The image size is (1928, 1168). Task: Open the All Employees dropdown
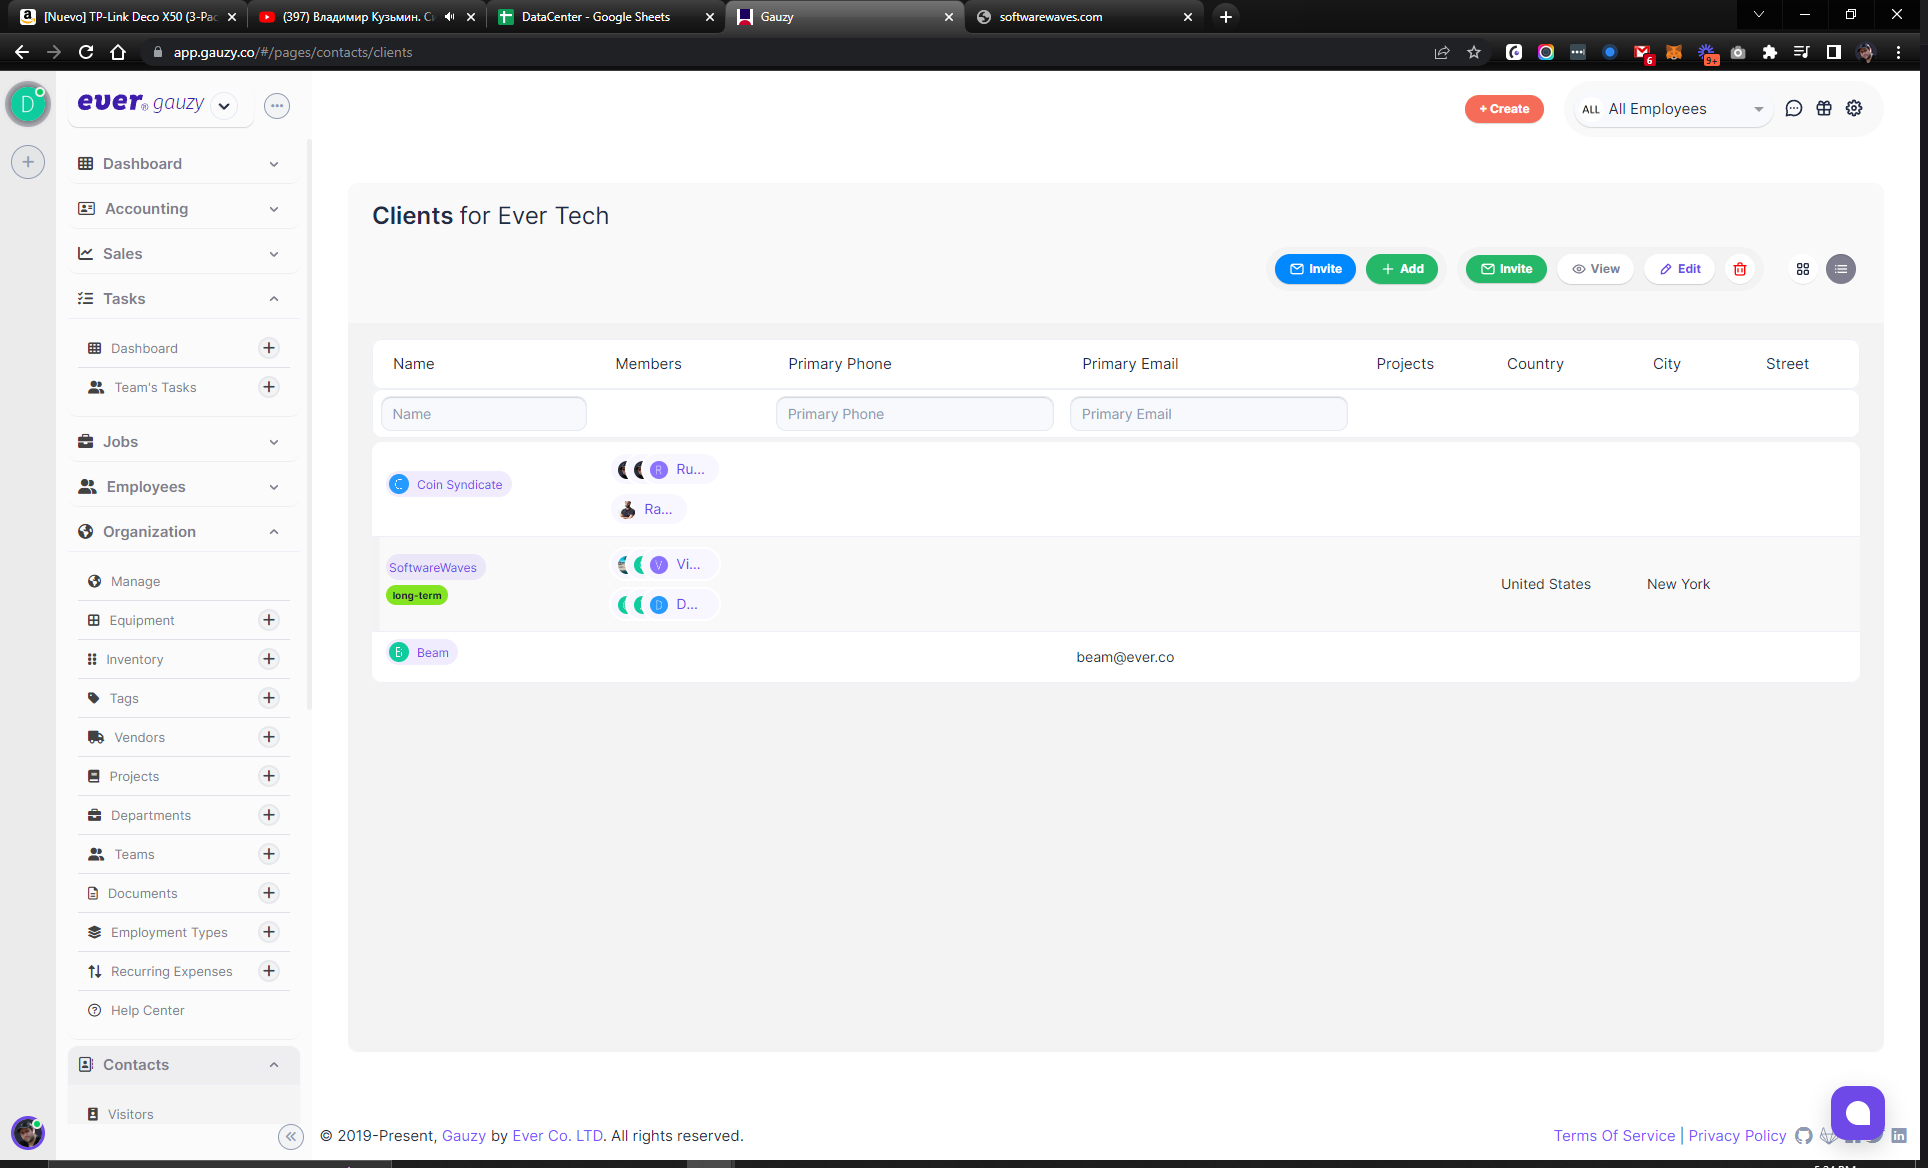click(1672, 109)
